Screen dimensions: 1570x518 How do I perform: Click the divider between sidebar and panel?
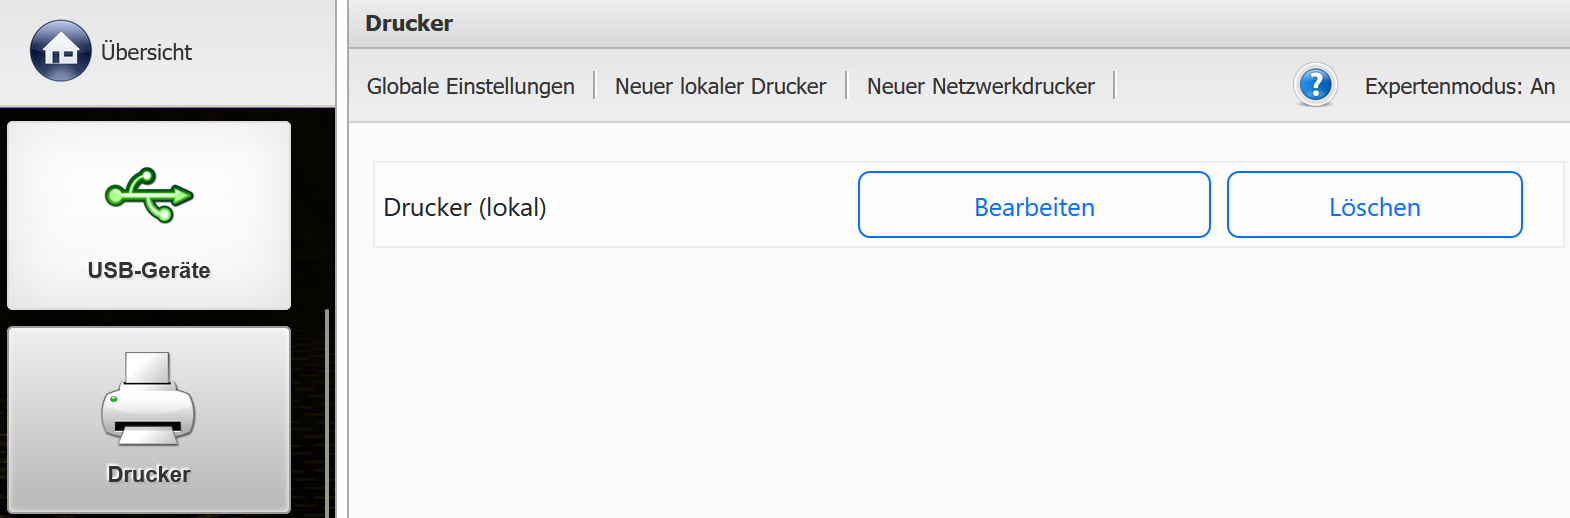[342, 300]
